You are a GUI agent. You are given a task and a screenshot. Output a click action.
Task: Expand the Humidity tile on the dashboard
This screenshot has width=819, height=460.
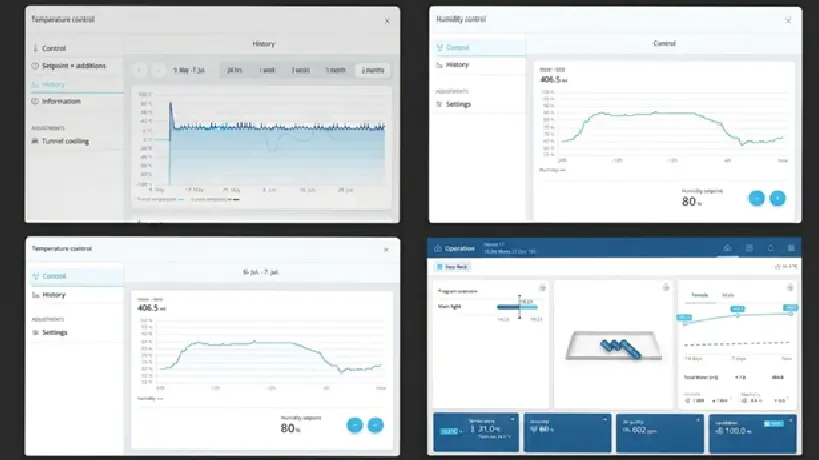pyautogui.click(x=605, y=419)
